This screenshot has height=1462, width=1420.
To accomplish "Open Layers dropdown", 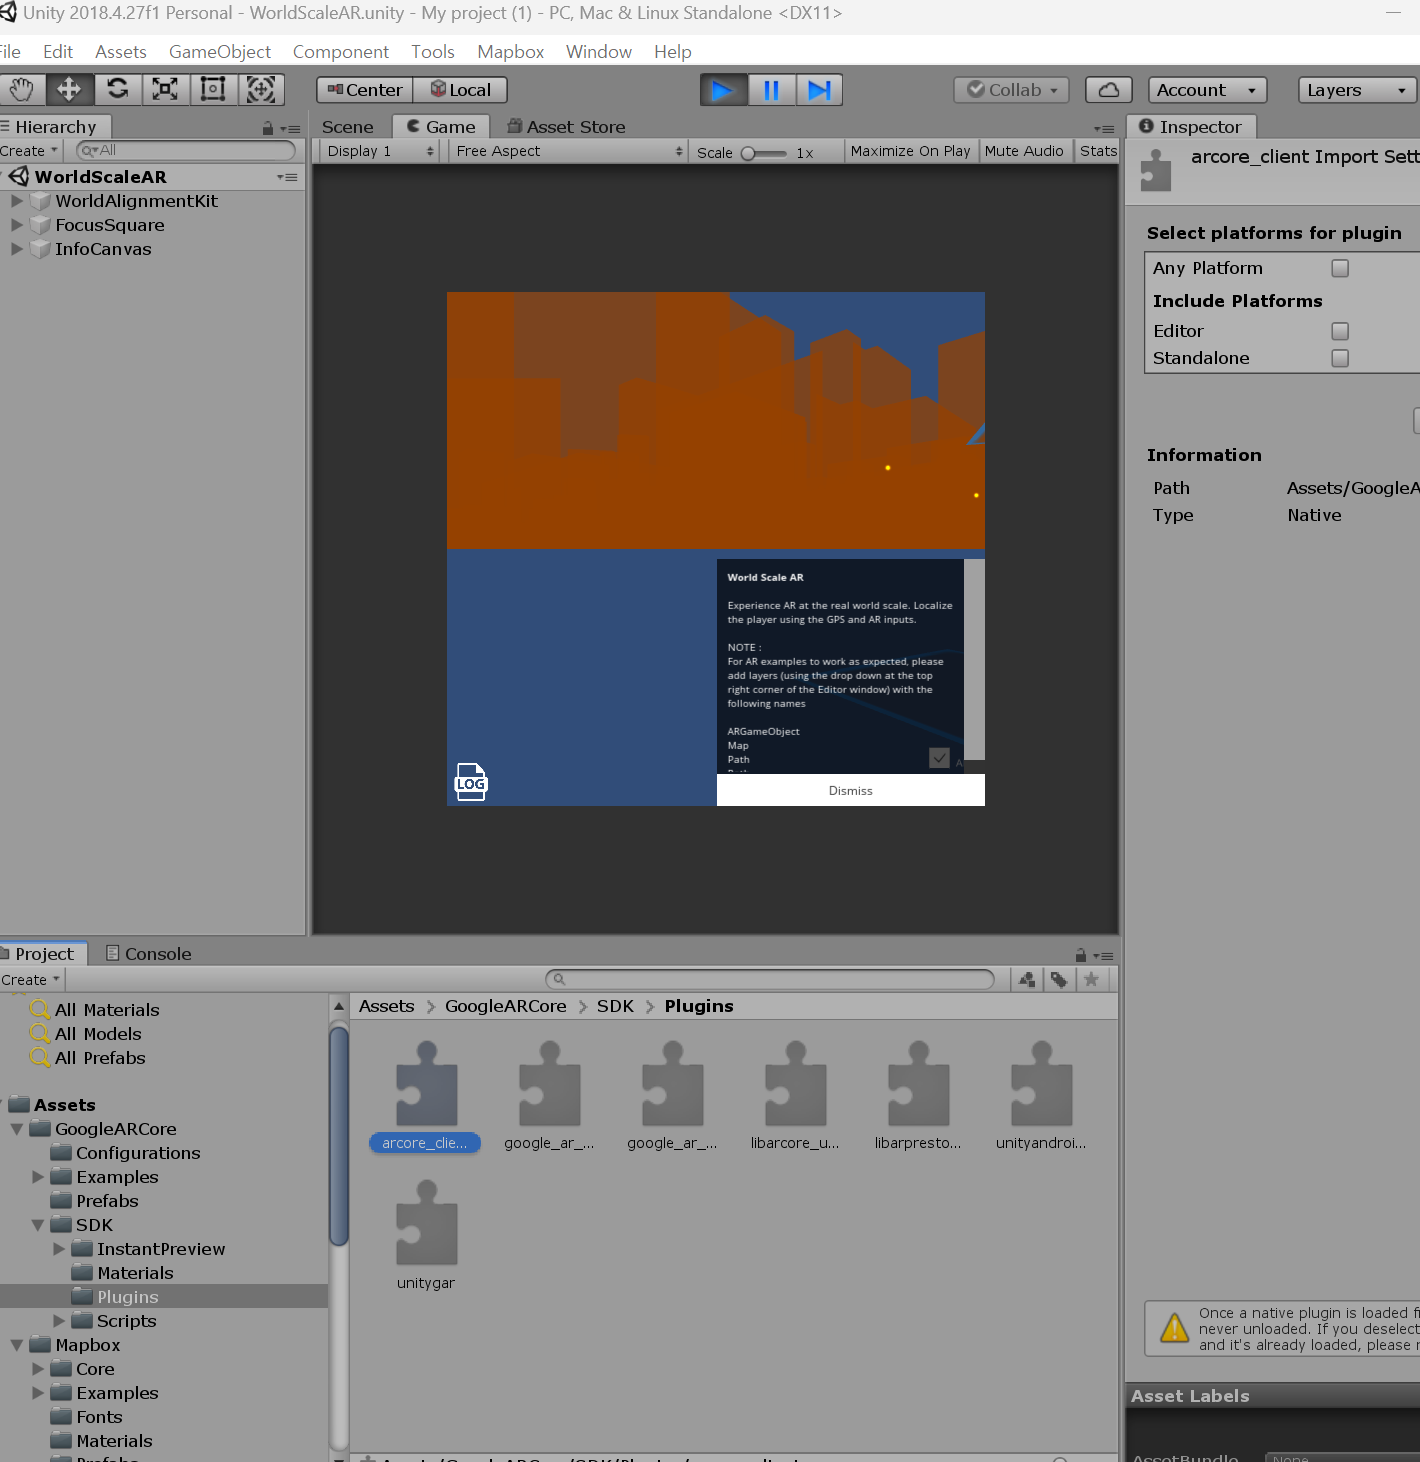I will tap(1357, 90).
